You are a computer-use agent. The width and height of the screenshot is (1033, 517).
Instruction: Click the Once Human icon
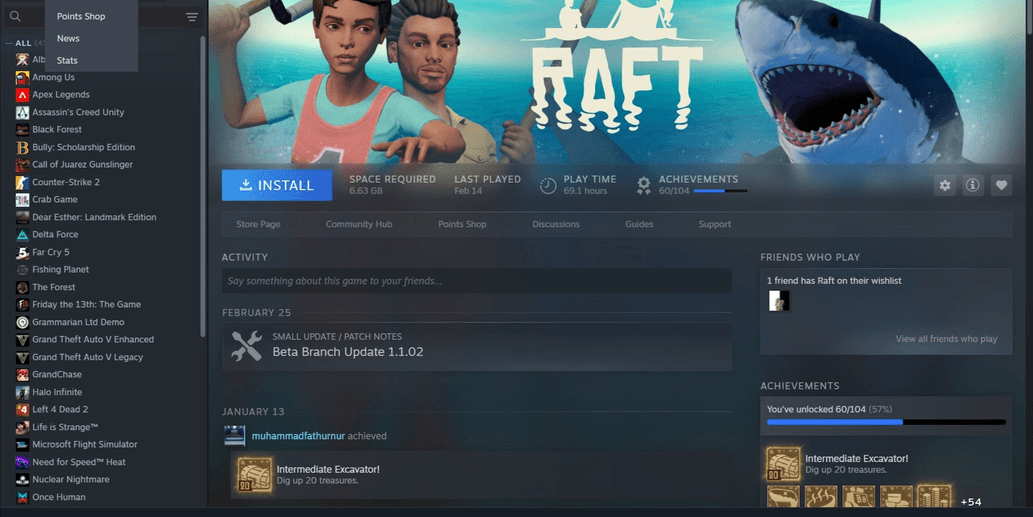tap(22, 497)
